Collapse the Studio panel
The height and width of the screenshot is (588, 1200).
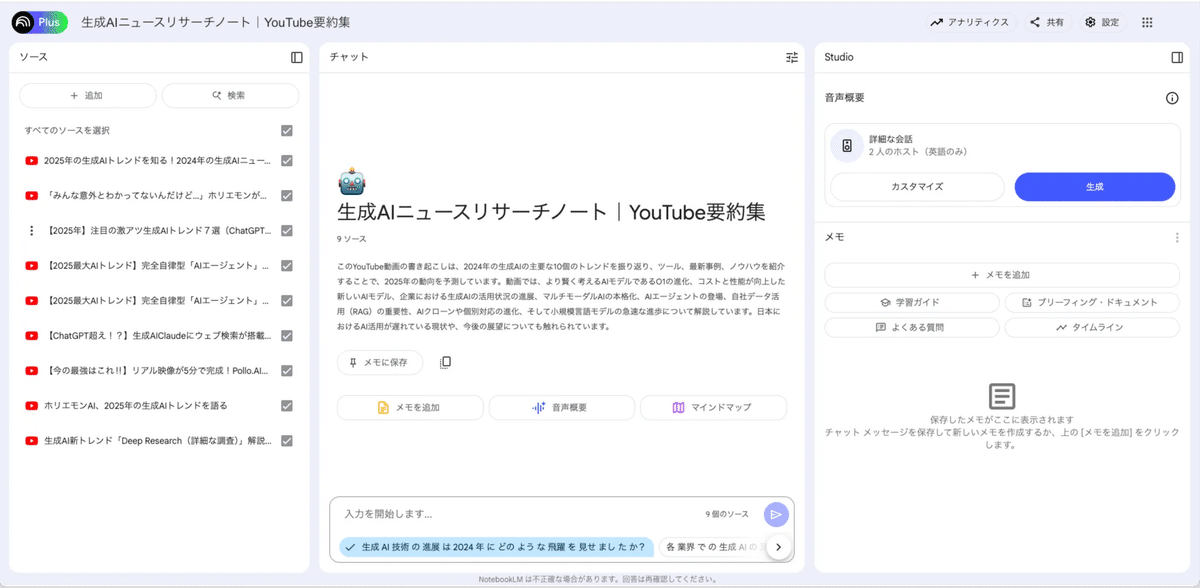[1178, 57]
